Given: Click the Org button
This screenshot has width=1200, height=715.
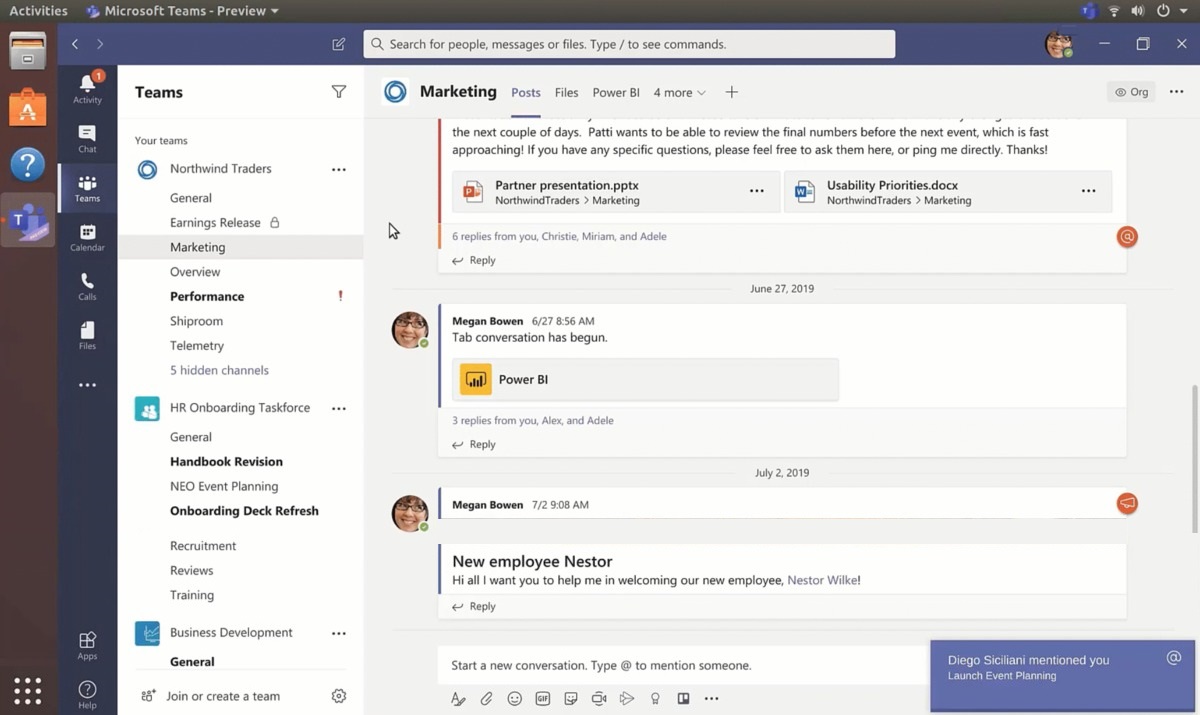Looking at the screenshot, I should point(1132,92).
